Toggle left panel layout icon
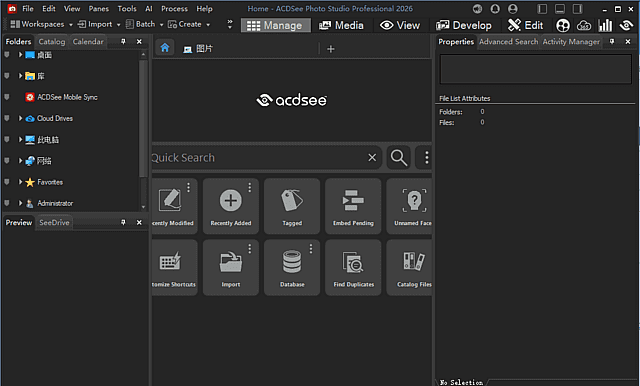This screenshot has width=640, height=386. click(x=542, y=9)
